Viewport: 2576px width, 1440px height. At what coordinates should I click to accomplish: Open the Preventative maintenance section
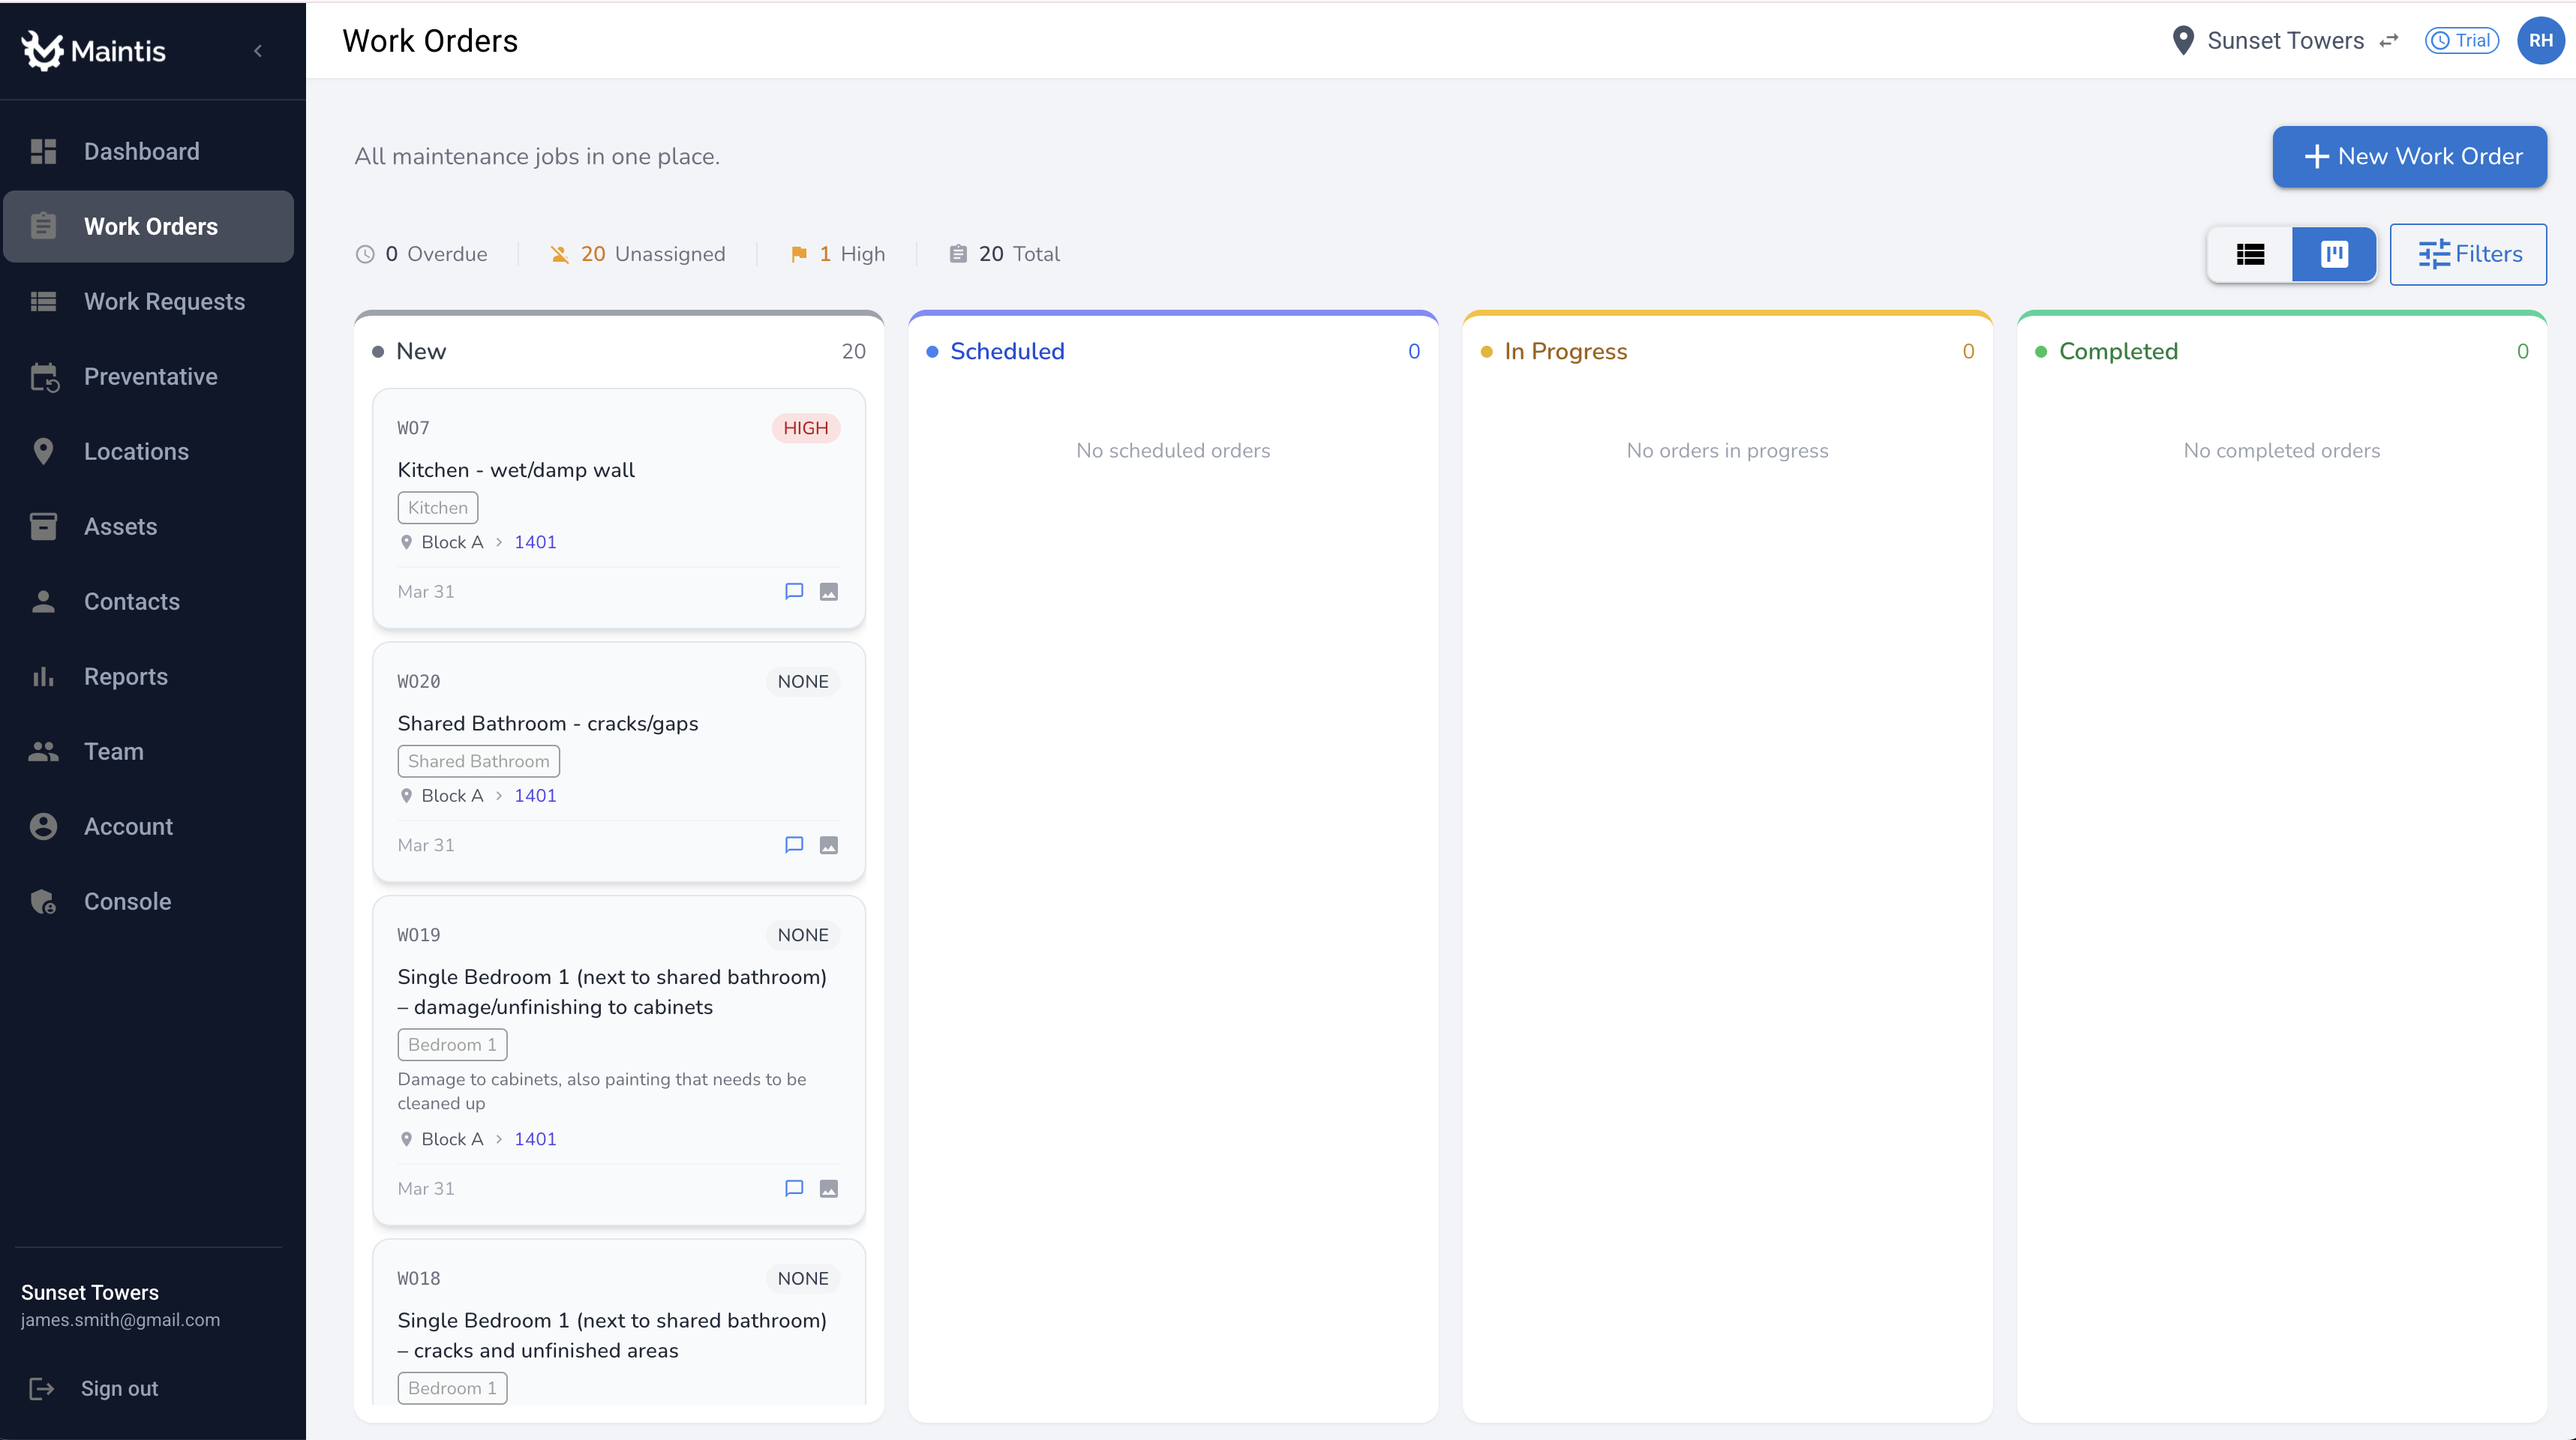[x=151, y=376]
